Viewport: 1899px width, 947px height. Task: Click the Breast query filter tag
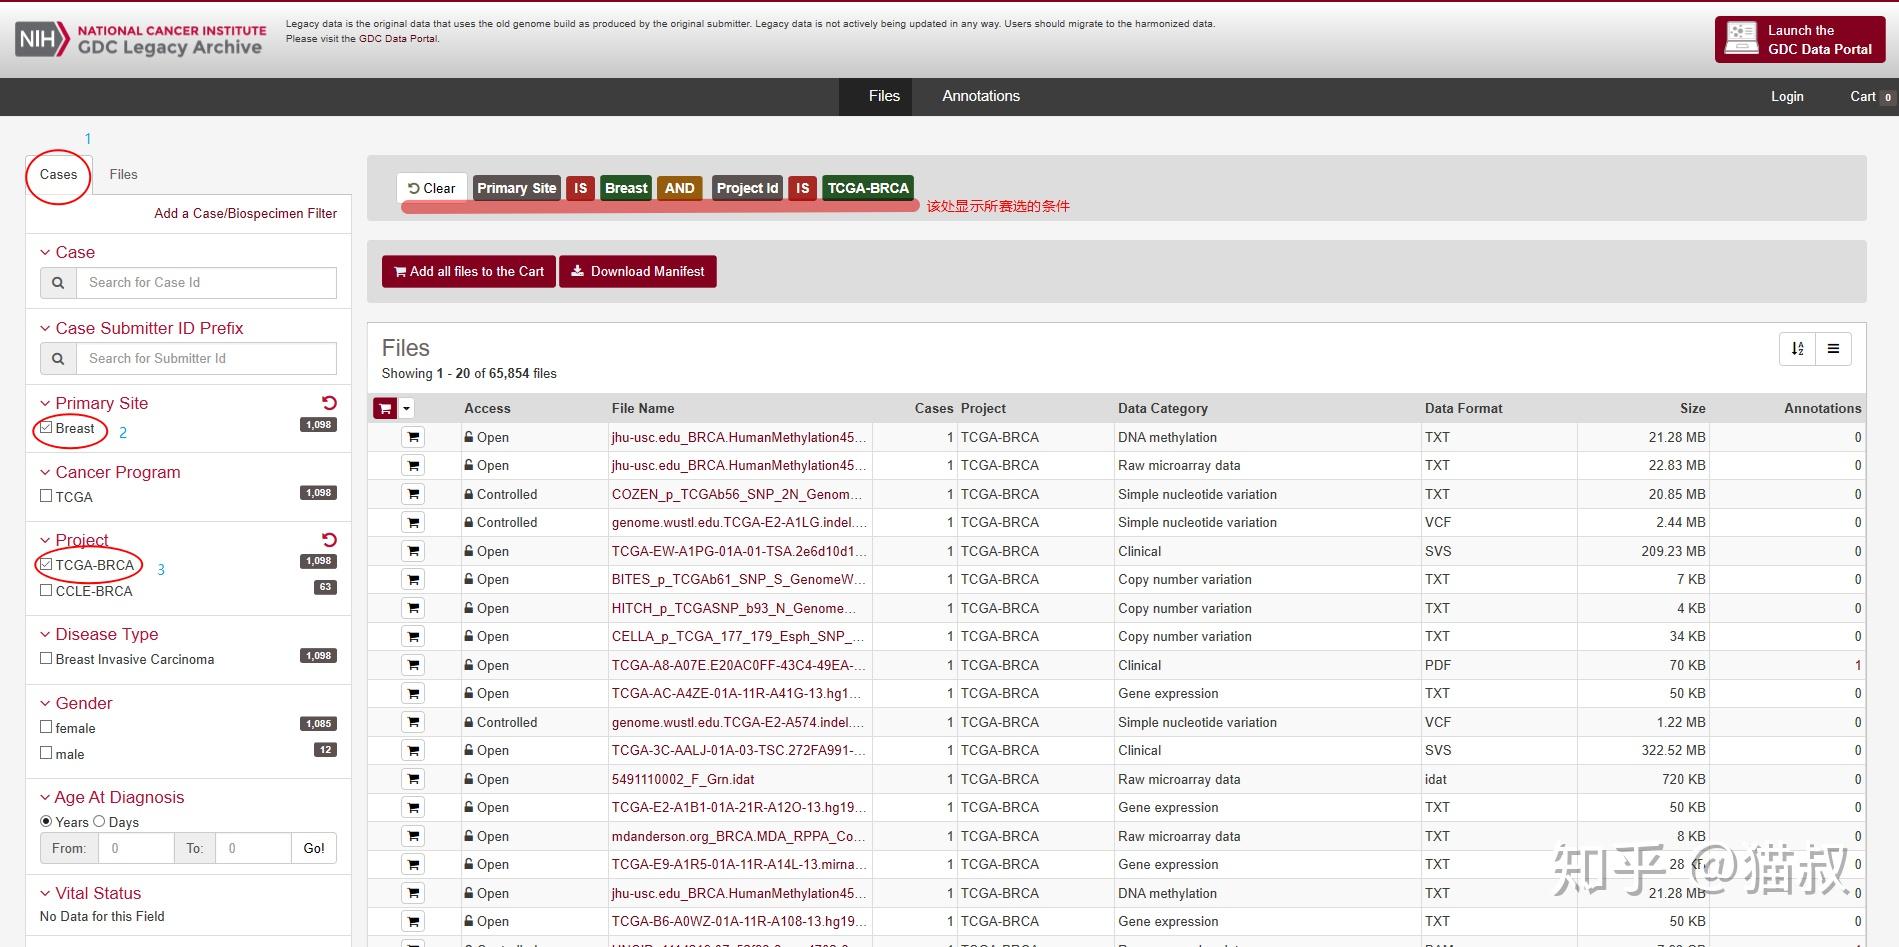point(627,188)
